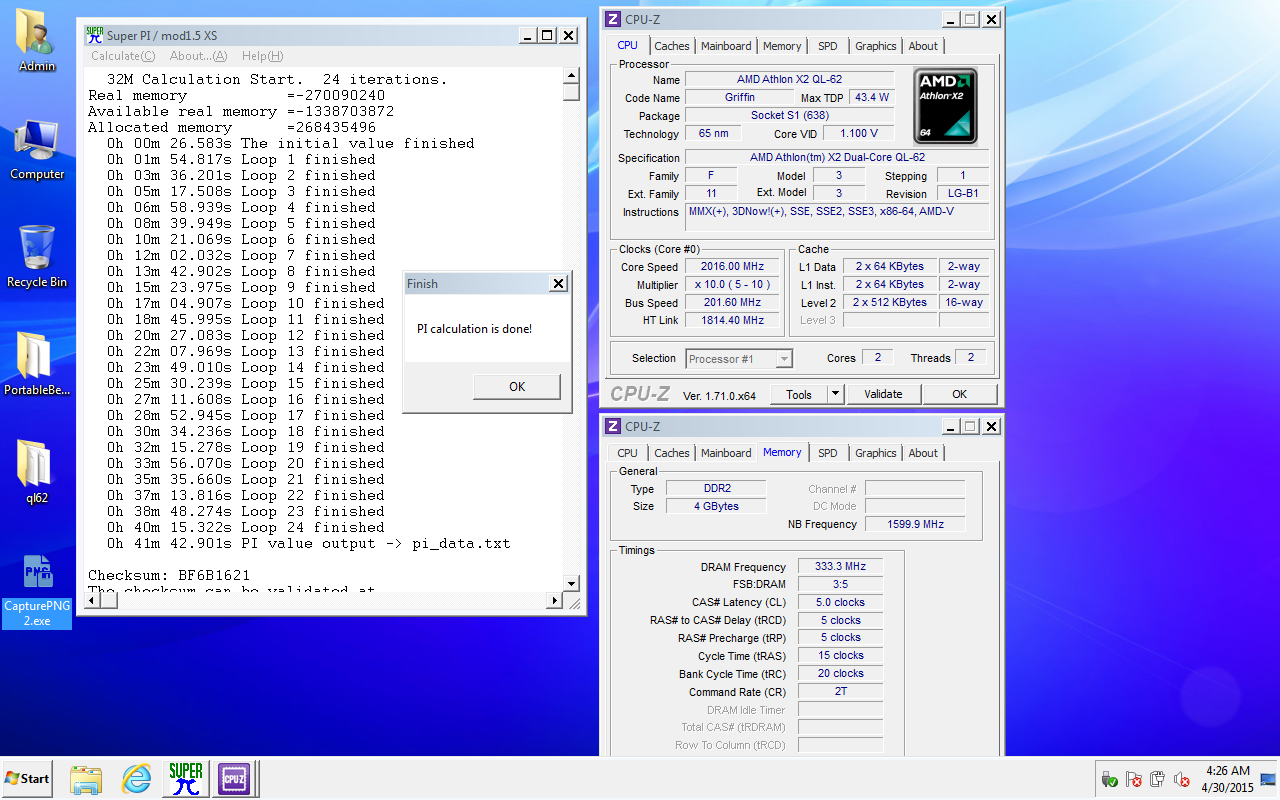This screenshot has height=800, width=1280.
Task: Click the Core Speed value 2016.00 MHz
Action: pyautogui.click(x=733, y=267)
